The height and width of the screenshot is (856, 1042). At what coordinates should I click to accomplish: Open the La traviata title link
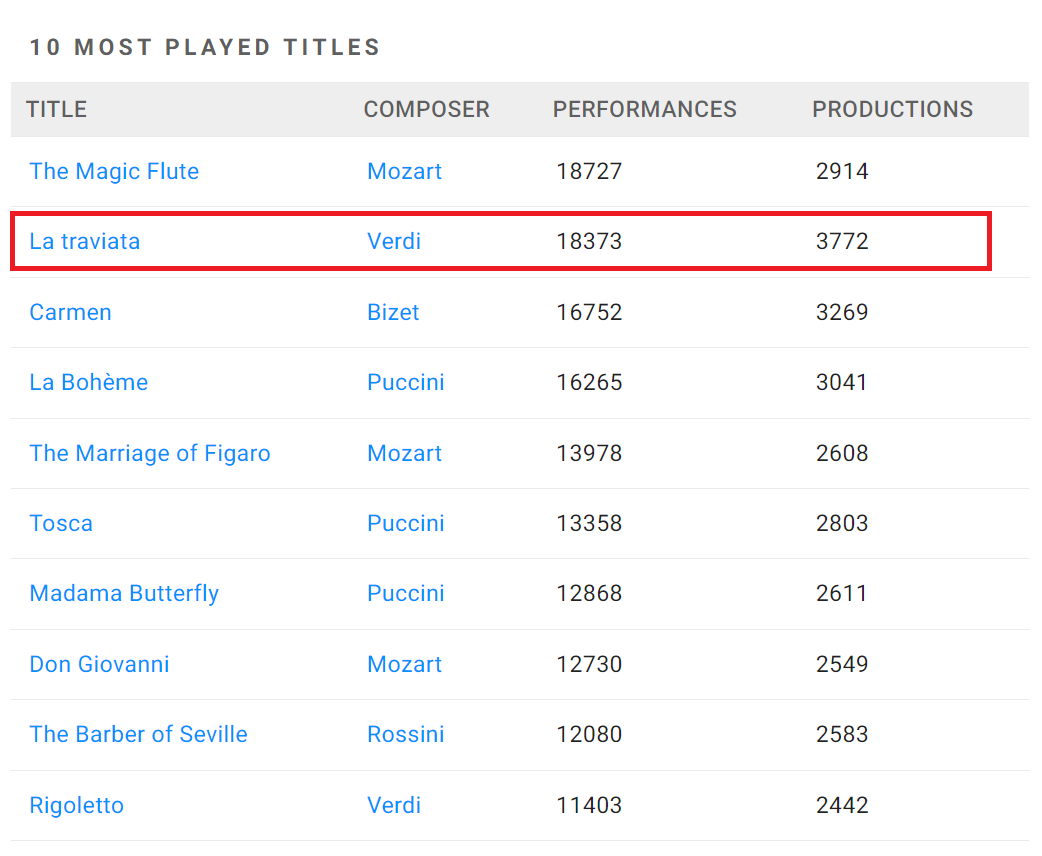(x=85, y=241)
